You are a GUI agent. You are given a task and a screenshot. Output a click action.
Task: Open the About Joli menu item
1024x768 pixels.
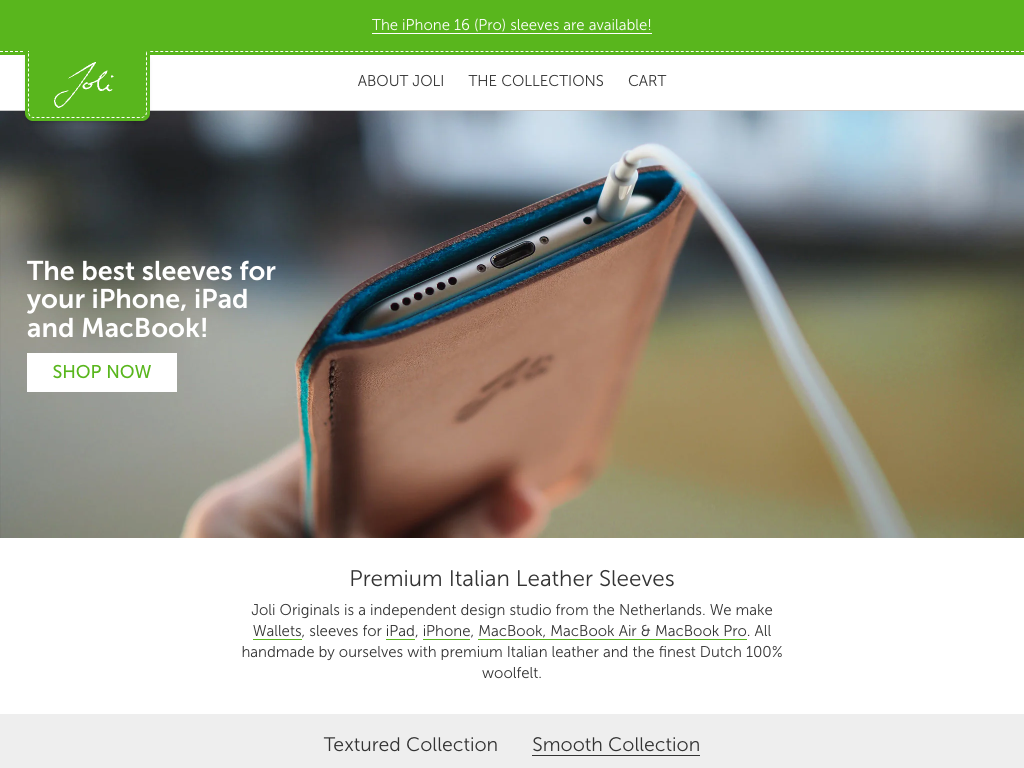click(x=400, y=81)
